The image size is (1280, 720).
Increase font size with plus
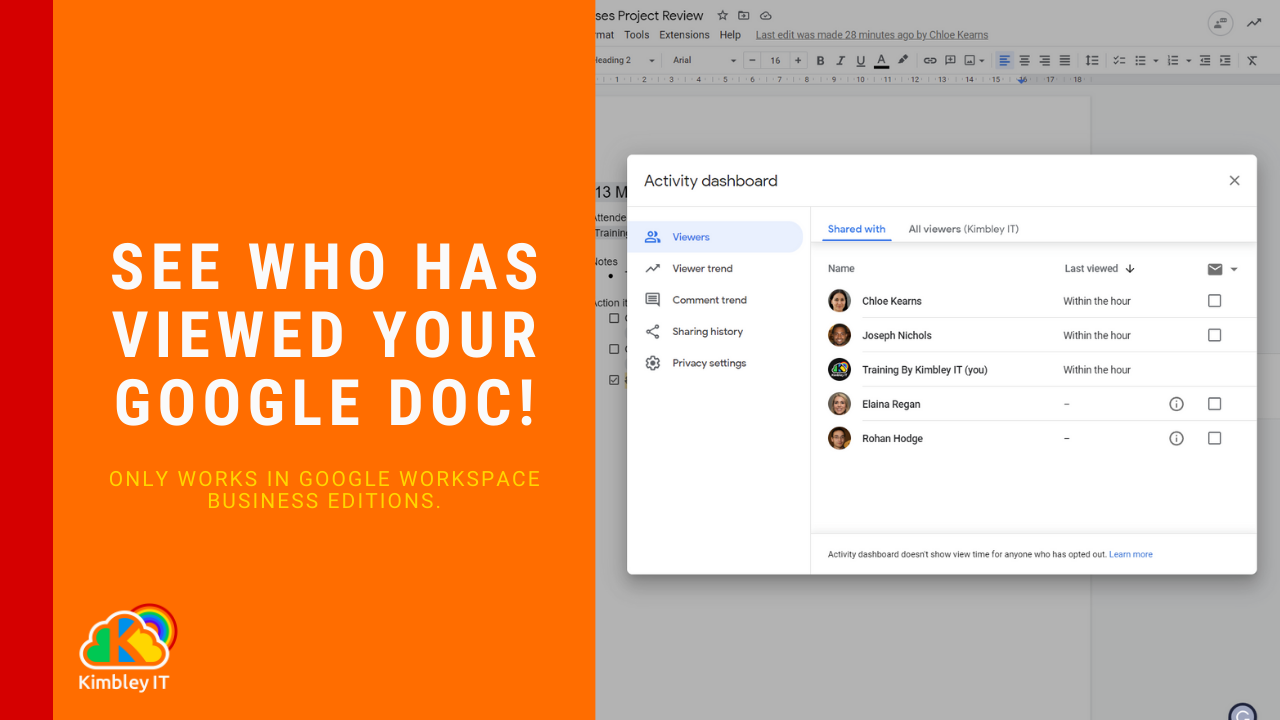click(798, 61)
